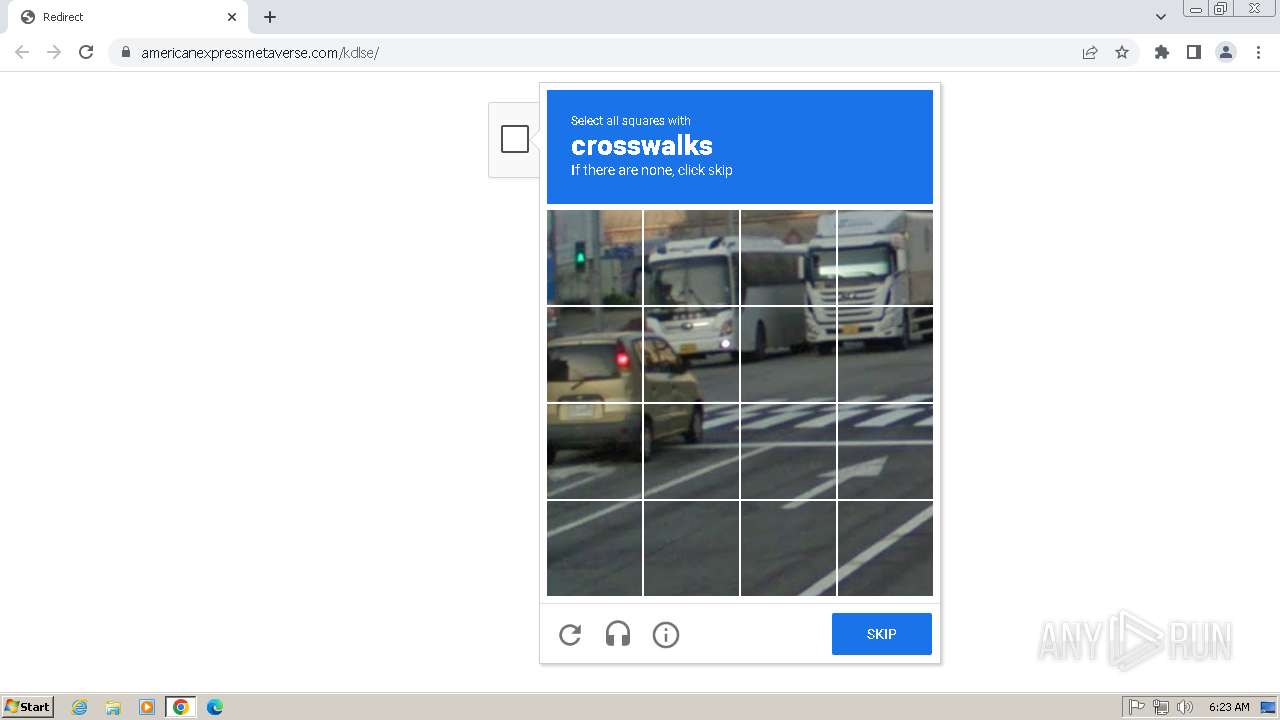The image size is (1280, 720).
Task: Launch Microsoft Edge from the taskbar
Action: (215, 707)
